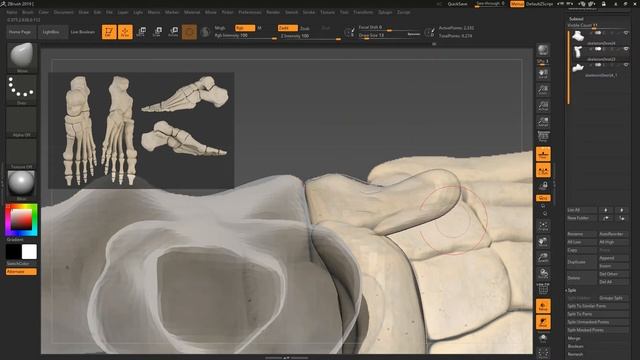
Task: Click the Actual size icon
Action: tap(543, 106)
